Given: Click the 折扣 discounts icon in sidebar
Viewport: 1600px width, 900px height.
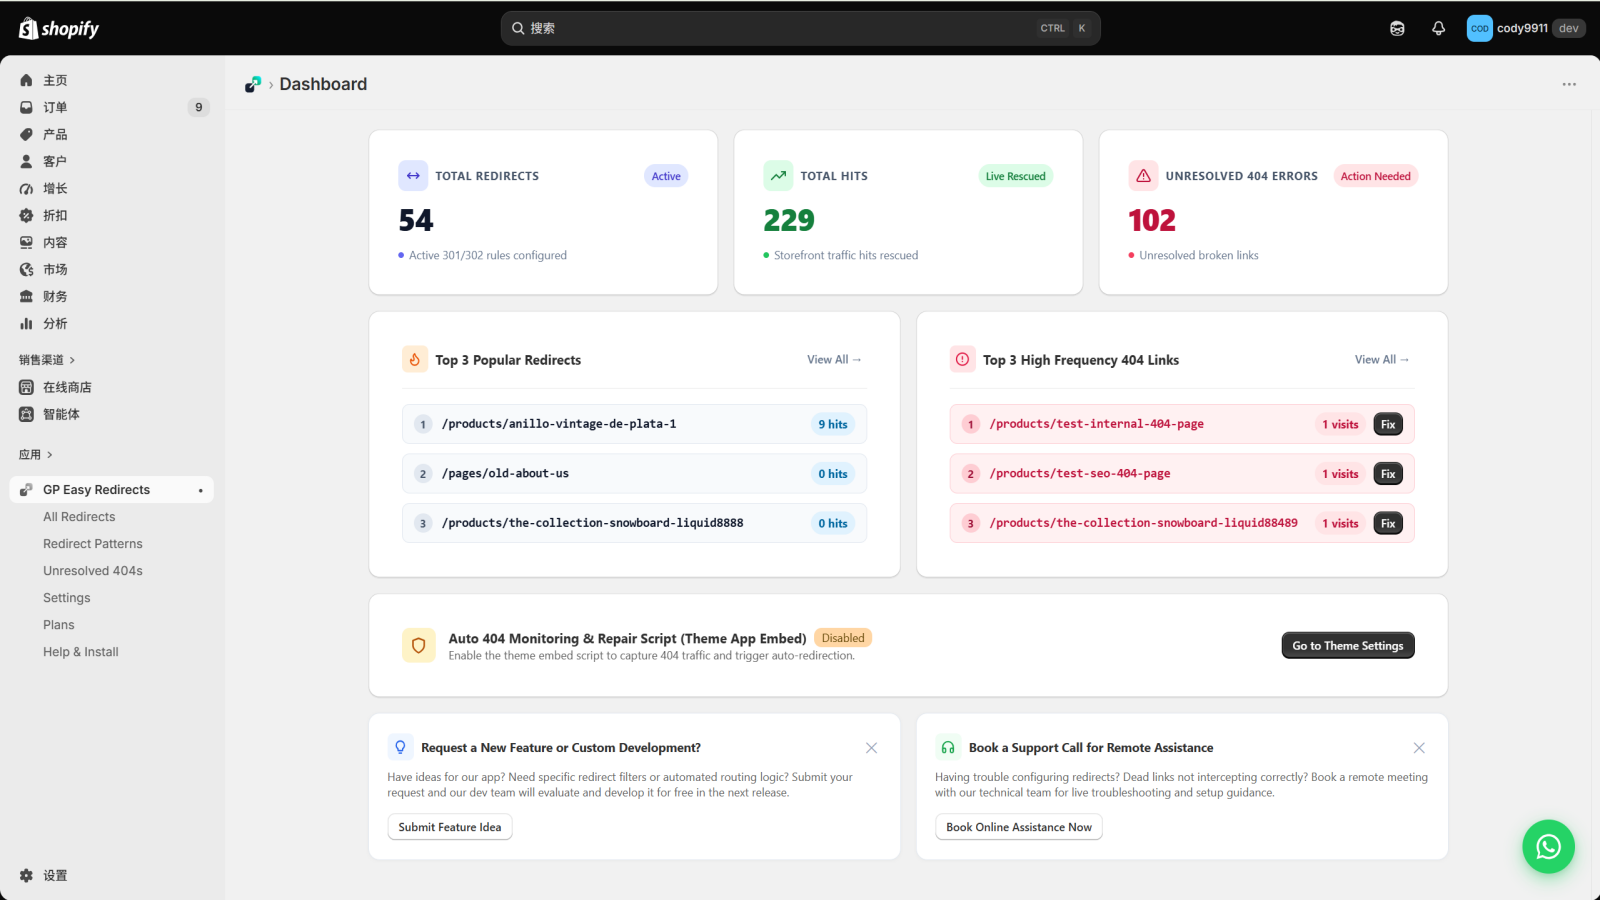Looking at the screenshot, I should pos(27,215).
